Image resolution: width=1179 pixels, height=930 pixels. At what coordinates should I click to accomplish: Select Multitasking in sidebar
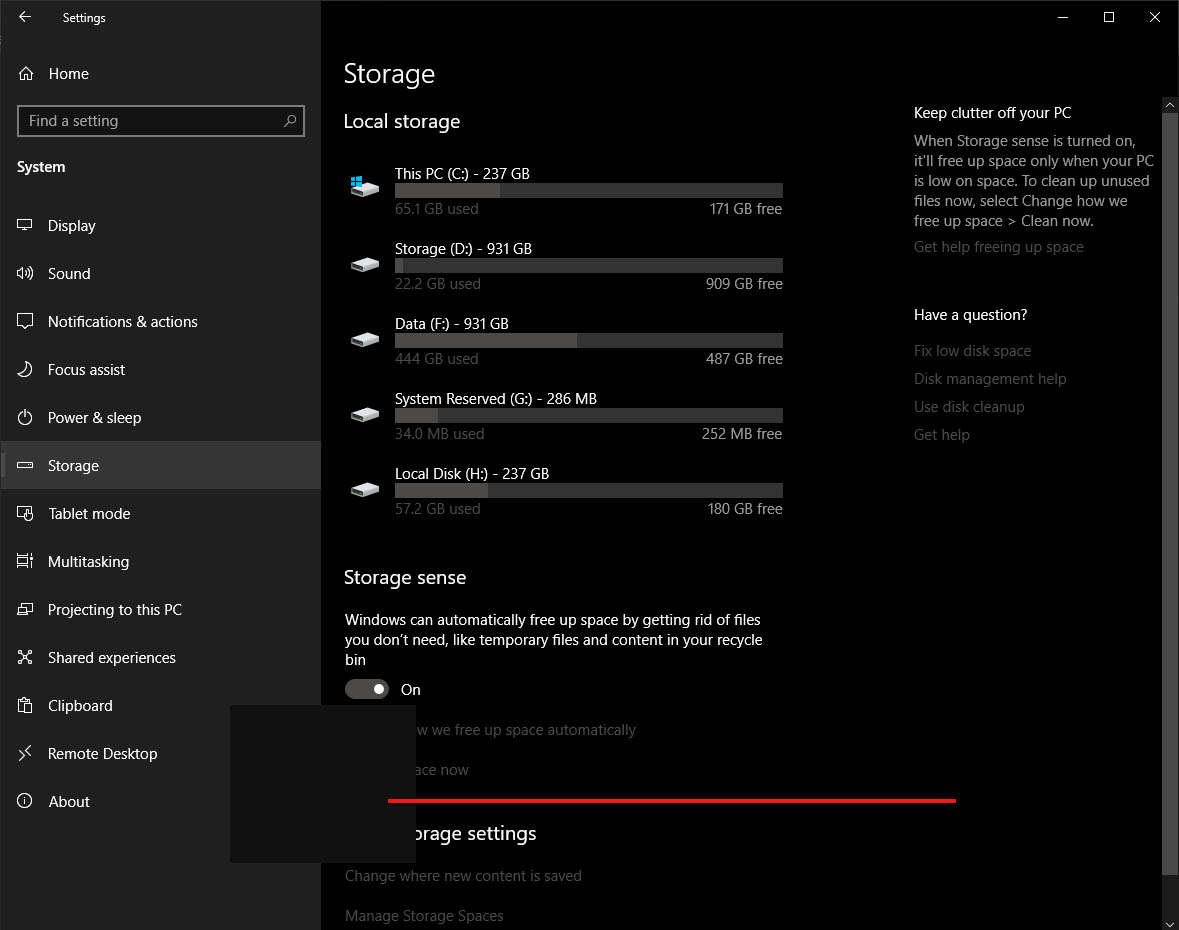160,562
